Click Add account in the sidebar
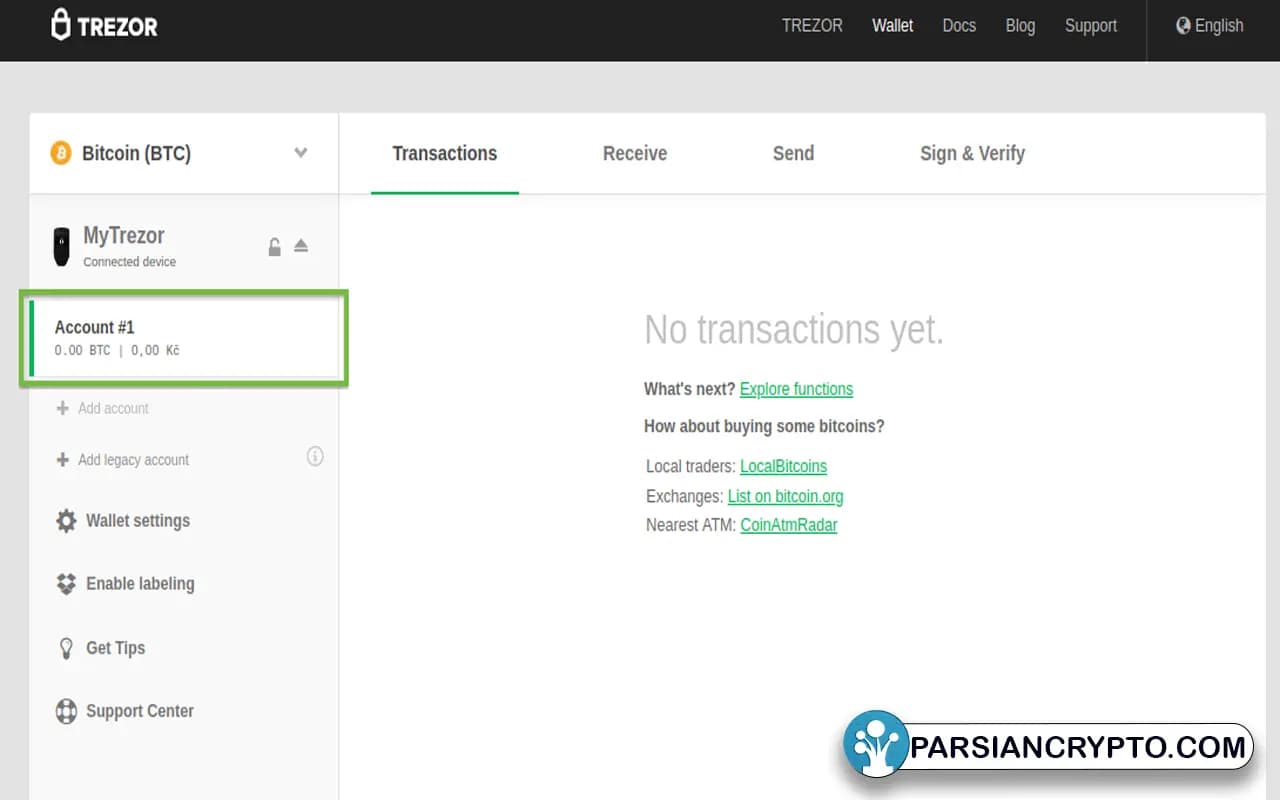The height and width of the screenshot is (800, 1280). [x=113, y=408]
